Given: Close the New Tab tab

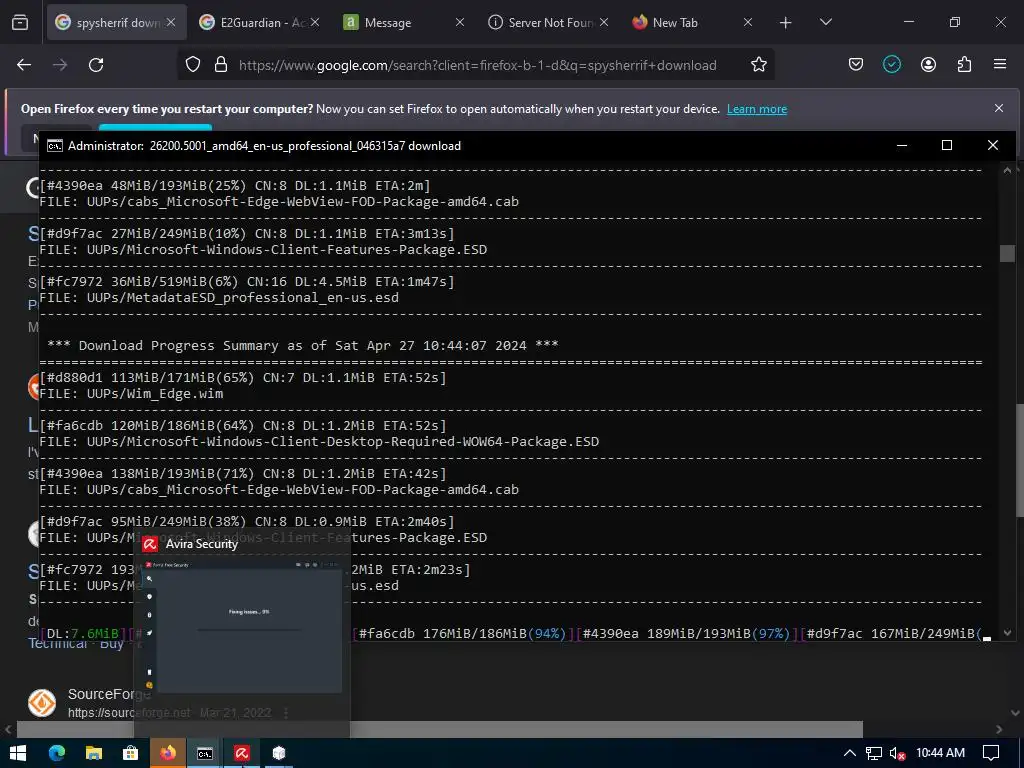Looking at the screenshot, I should [748, 22].
